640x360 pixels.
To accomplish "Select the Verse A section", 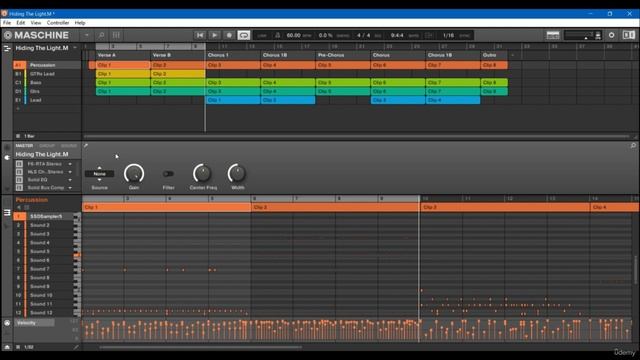I will coord(123,55).
